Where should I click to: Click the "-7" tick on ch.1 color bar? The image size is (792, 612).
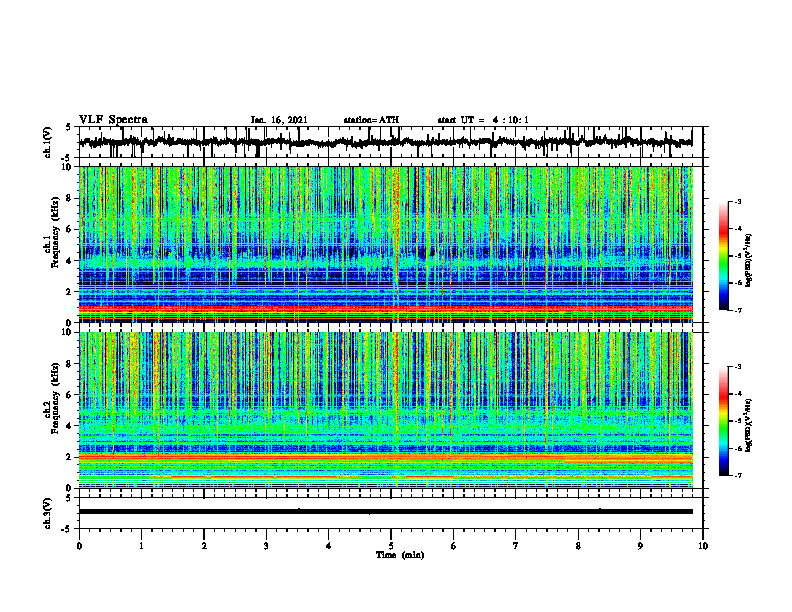click(x=738, y=310)
